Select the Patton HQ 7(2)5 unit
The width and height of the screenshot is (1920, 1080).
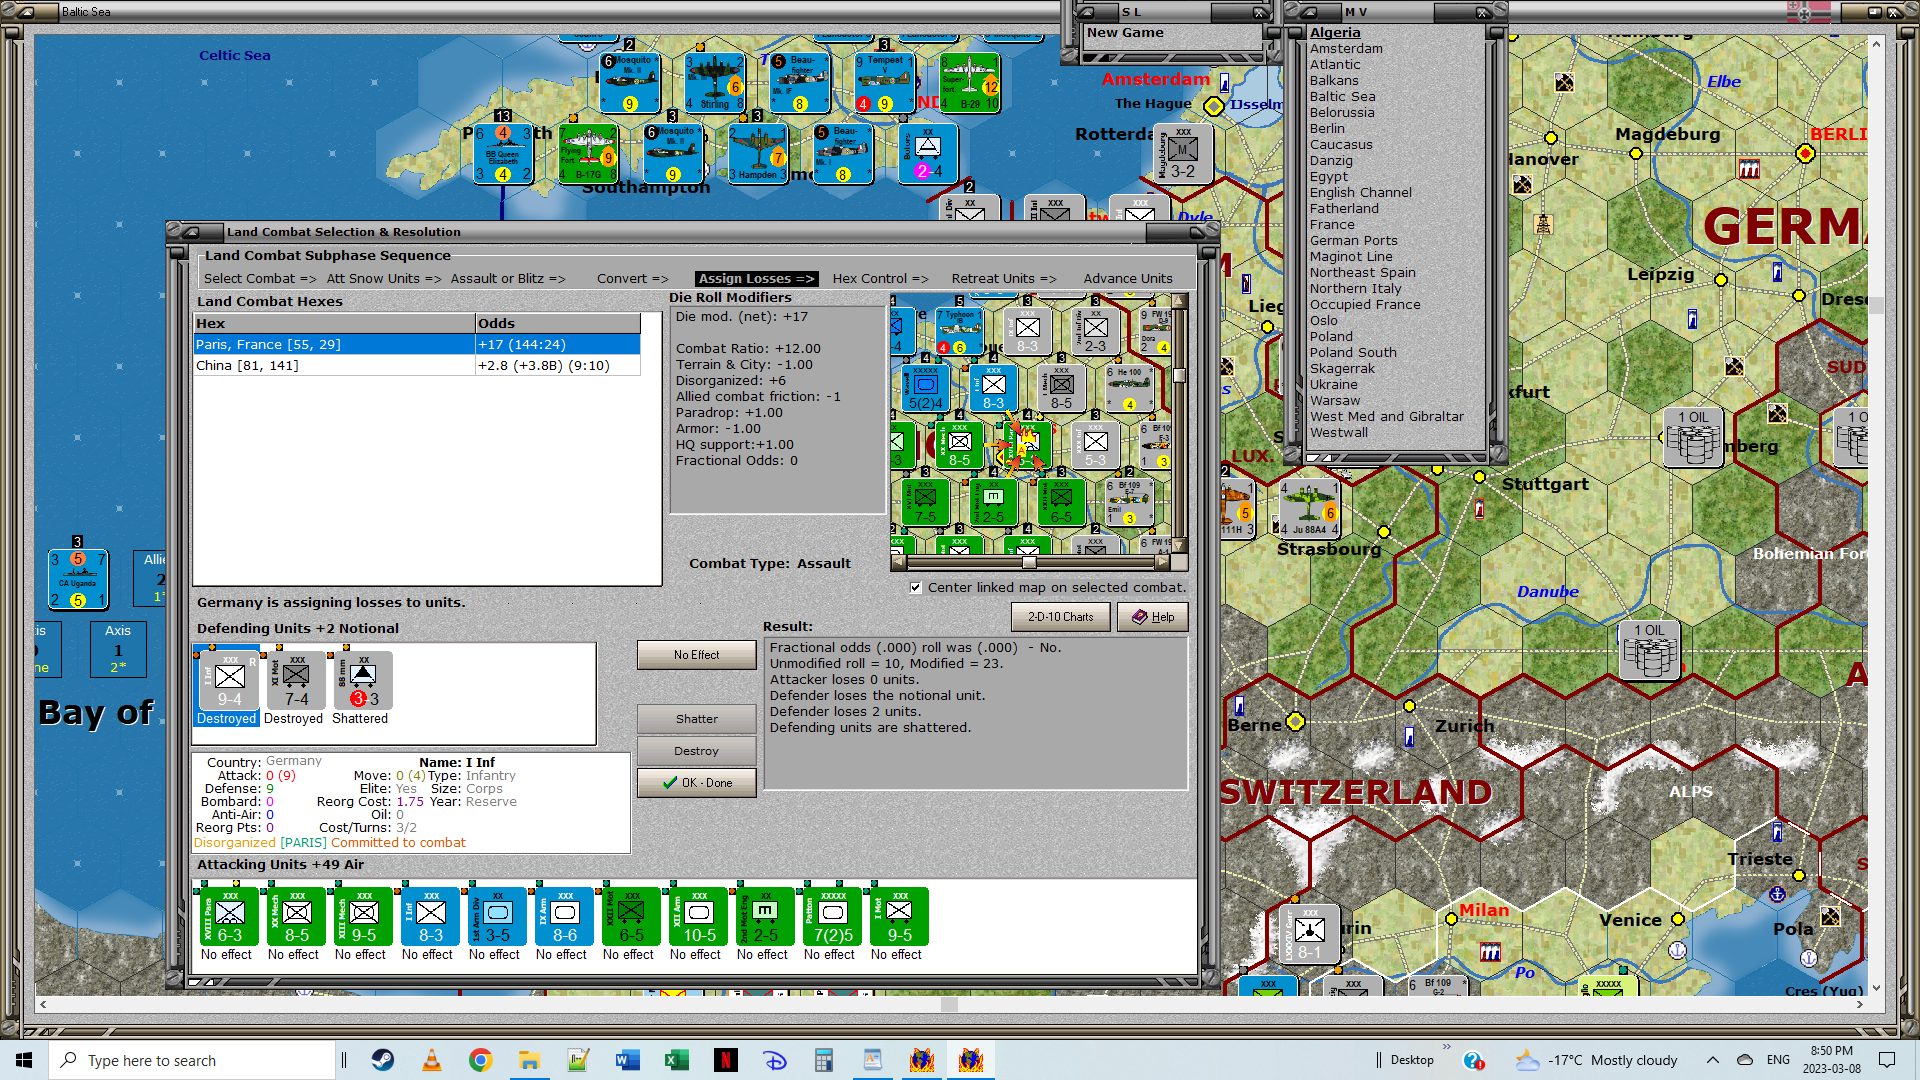833,917
